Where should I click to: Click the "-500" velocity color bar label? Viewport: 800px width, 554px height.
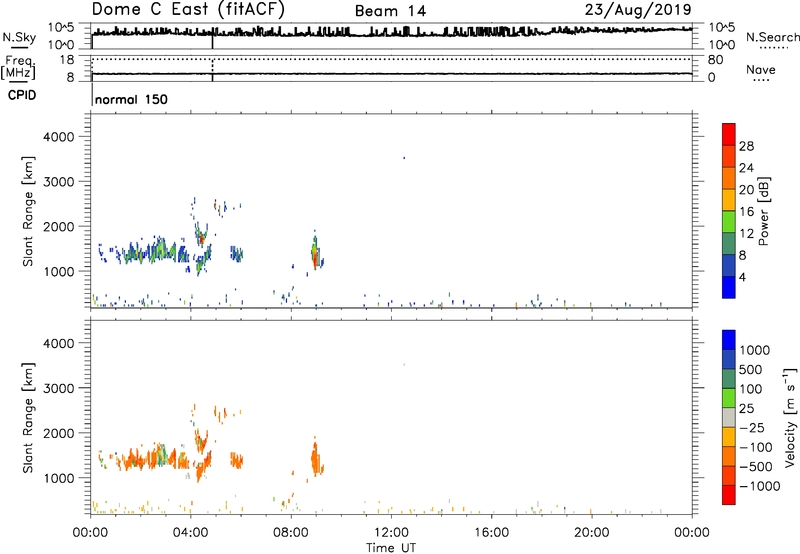click(756, 467)
